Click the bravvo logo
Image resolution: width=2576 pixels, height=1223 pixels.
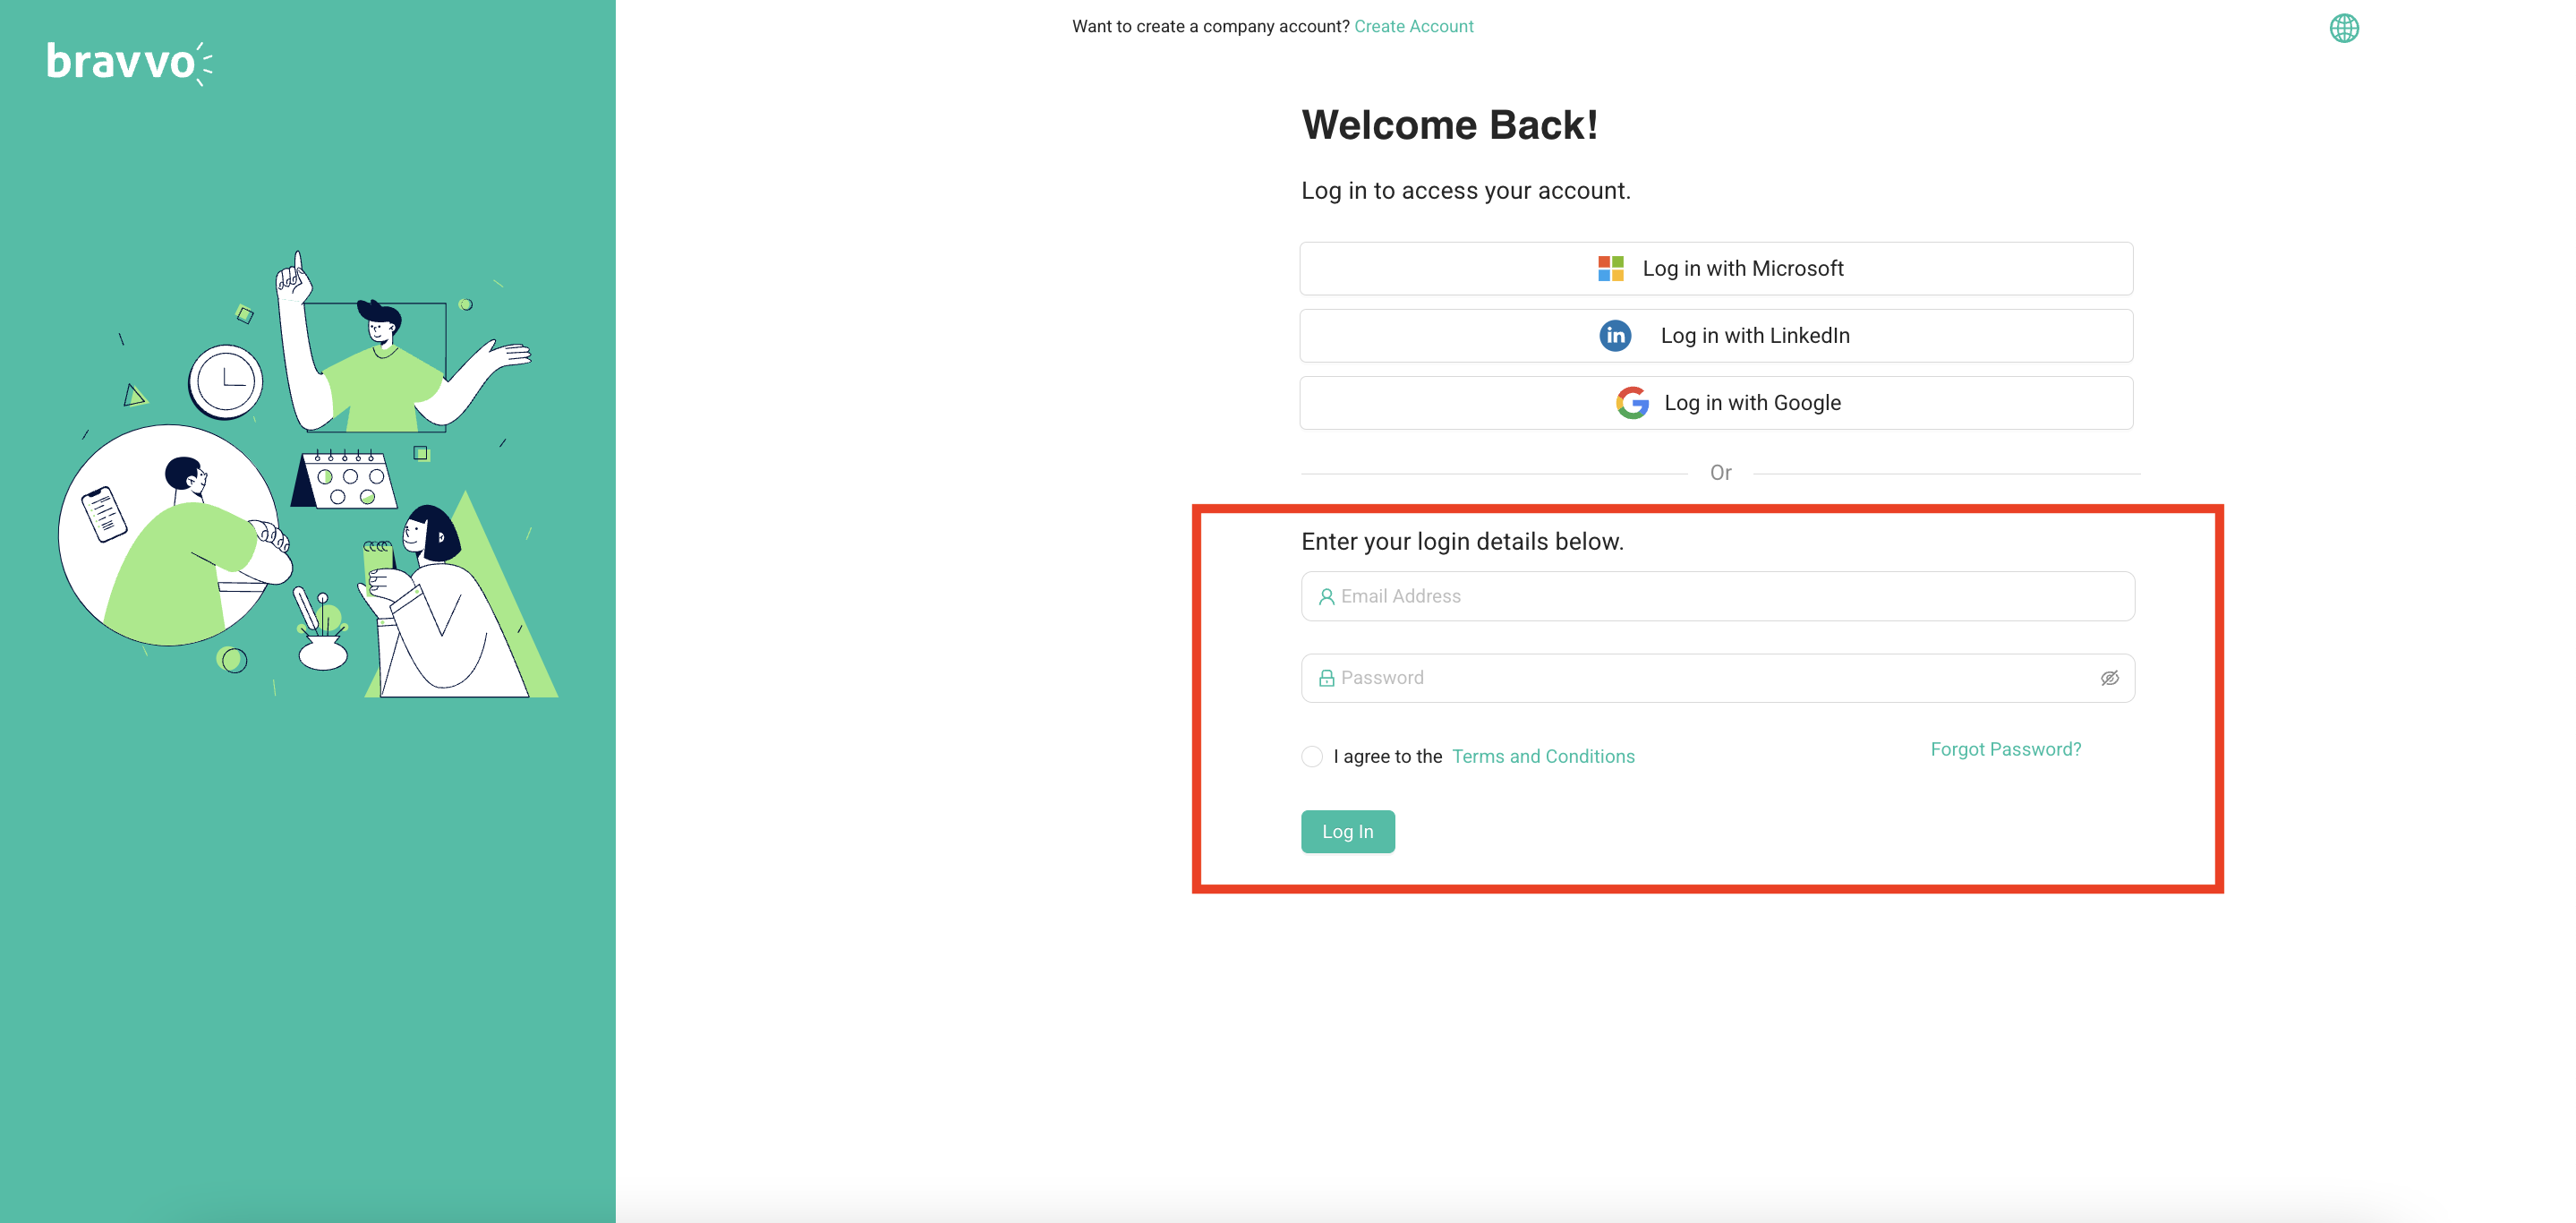[129, 62]
